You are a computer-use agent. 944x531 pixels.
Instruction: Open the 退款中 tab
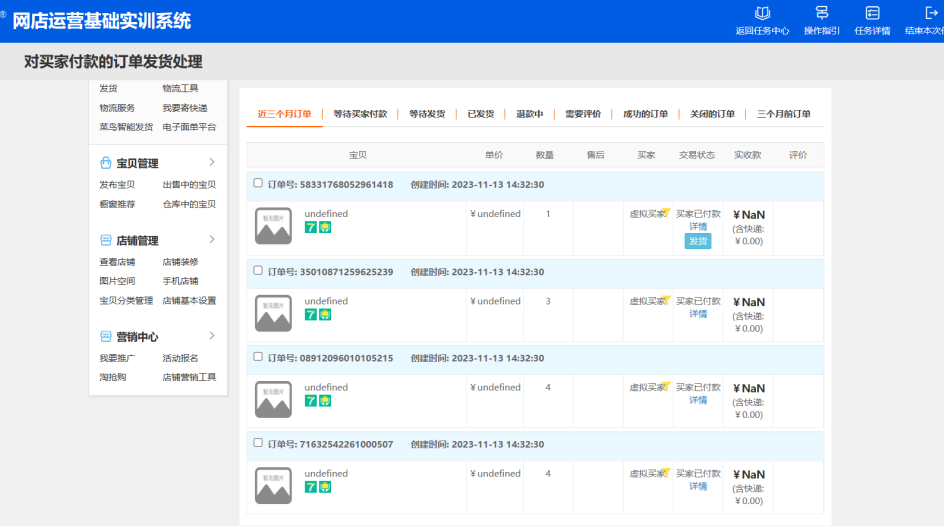(x=530, y=114)
